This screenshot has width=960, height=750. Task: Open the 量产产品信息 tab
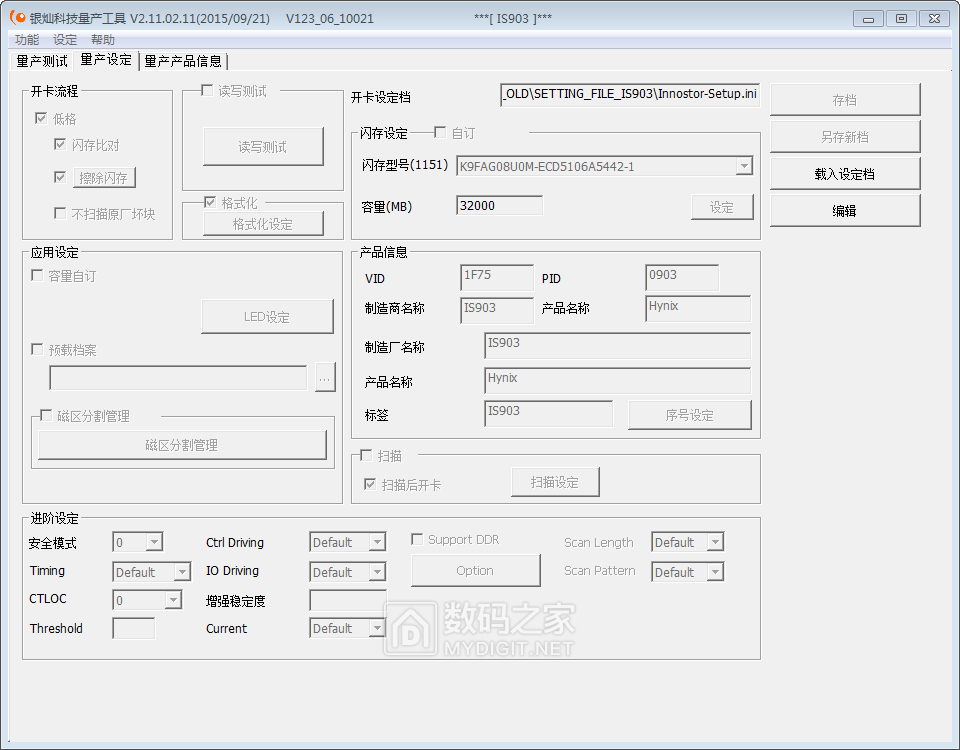(x=183, y=61)
